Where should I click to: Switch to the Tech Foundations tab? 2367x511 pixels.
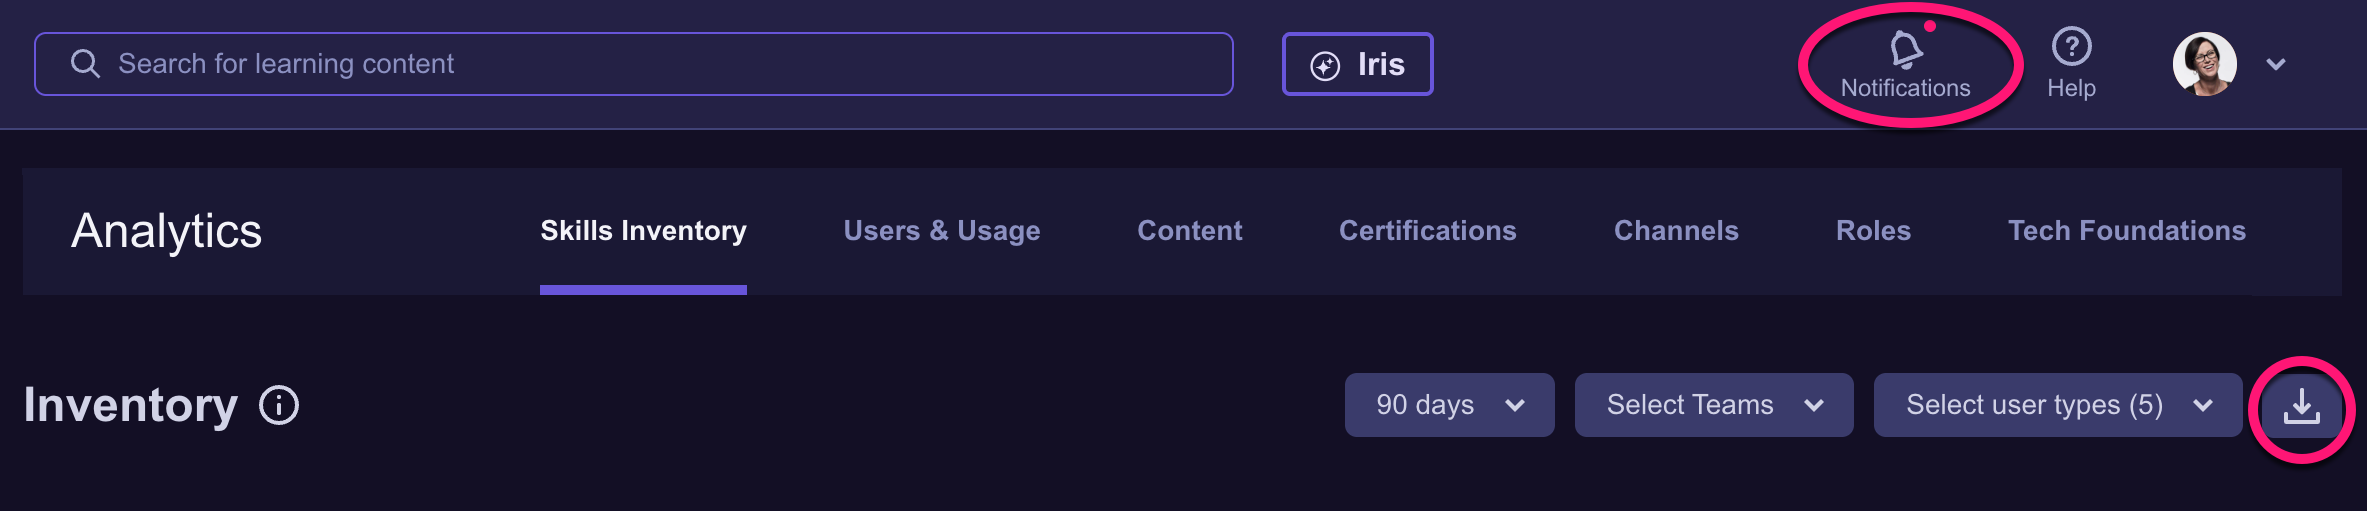tap(2126, 231)
